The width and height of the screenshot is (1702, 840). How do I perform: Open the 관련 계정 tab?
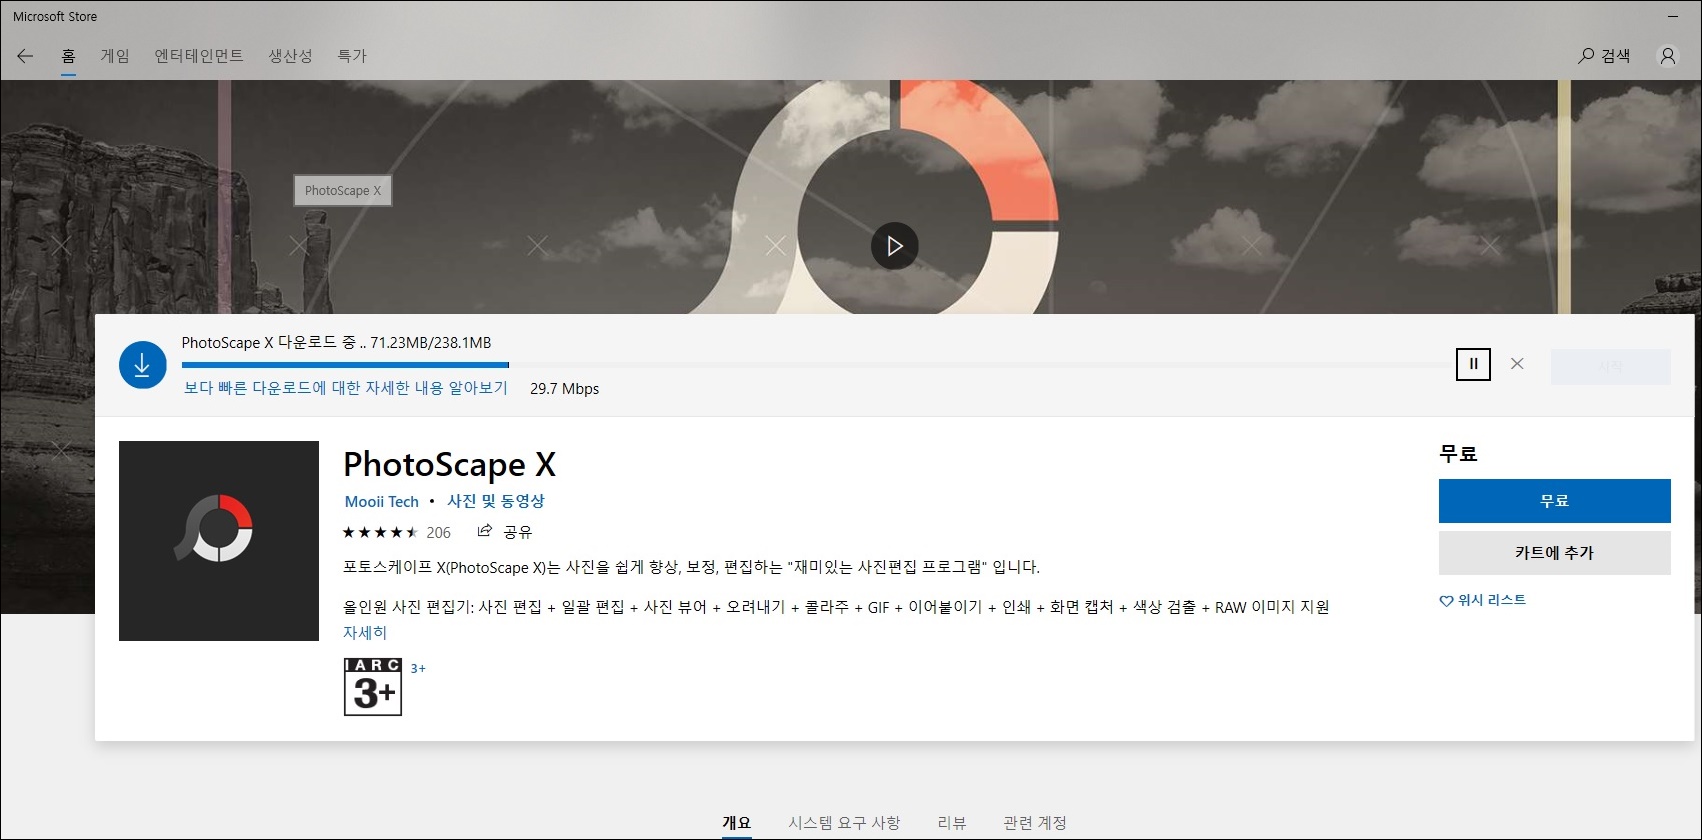(x=1035, y=823)
